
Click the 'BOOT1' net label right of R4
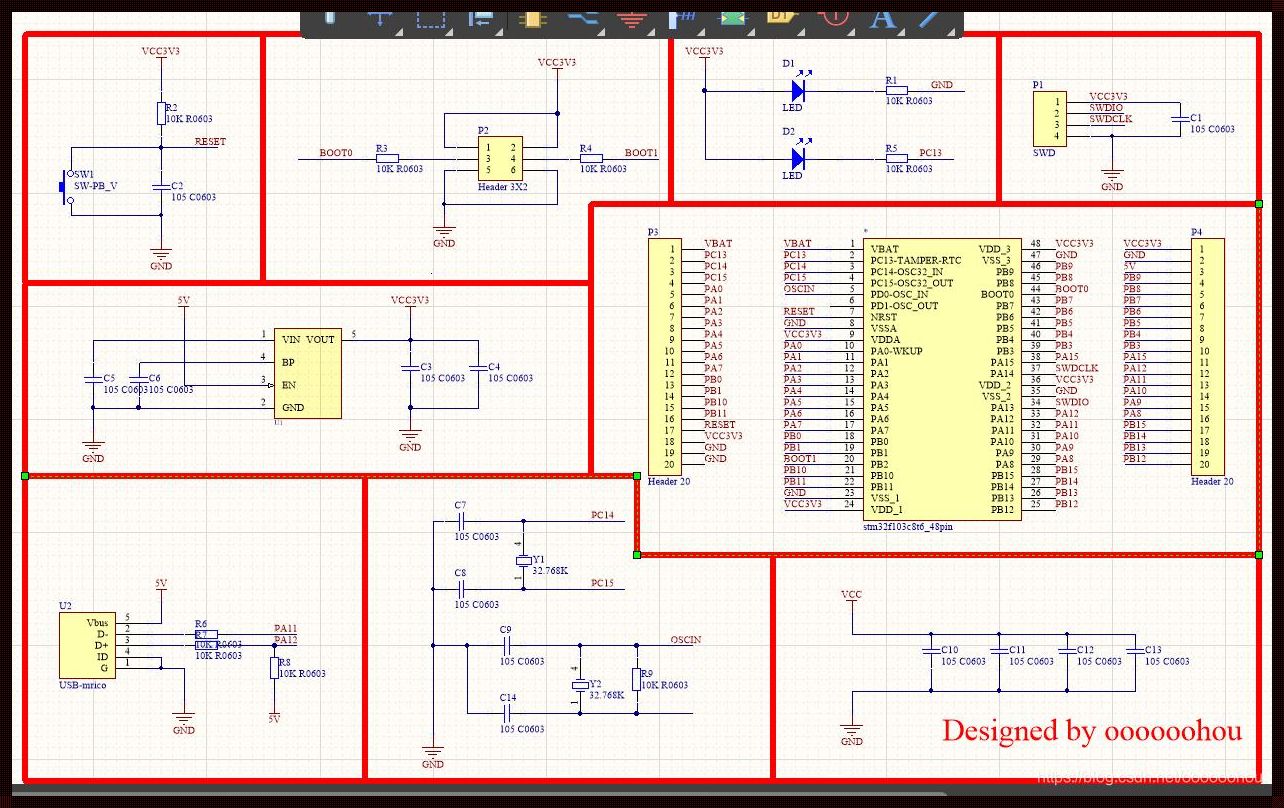(642, 153)
